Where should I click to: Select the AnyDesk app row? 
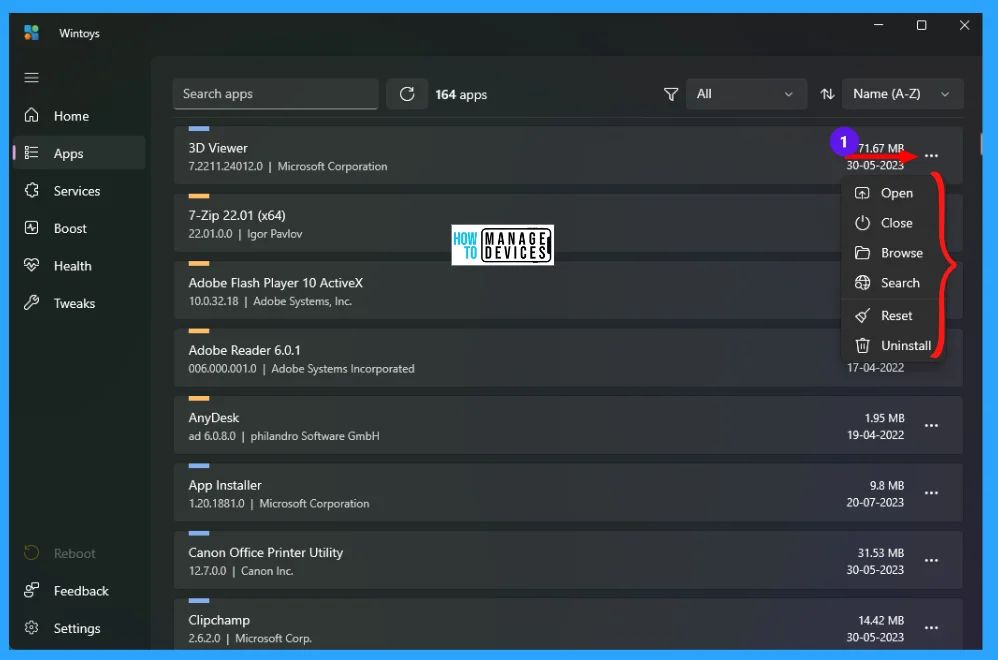pyautogui.click(x=568, y=426)
